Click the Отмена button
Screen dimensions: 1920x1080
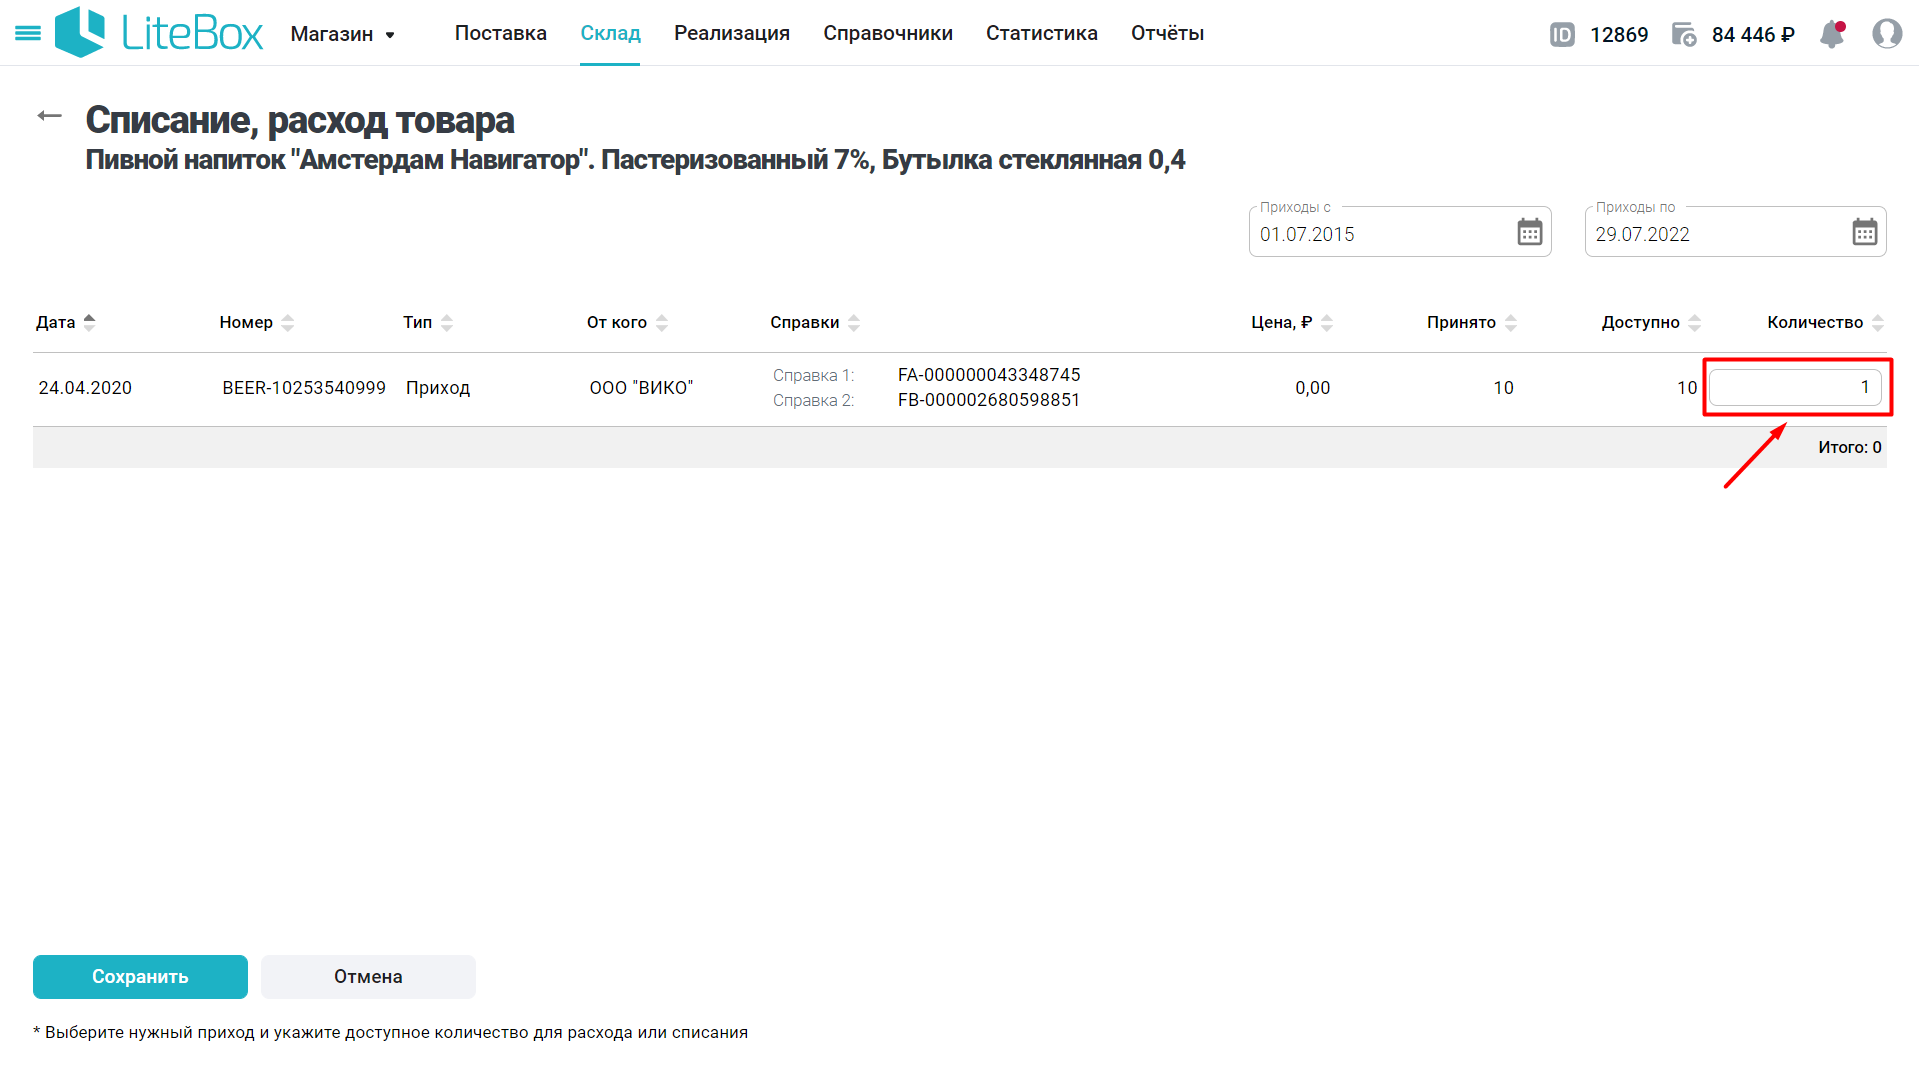(x=368, y=976)
